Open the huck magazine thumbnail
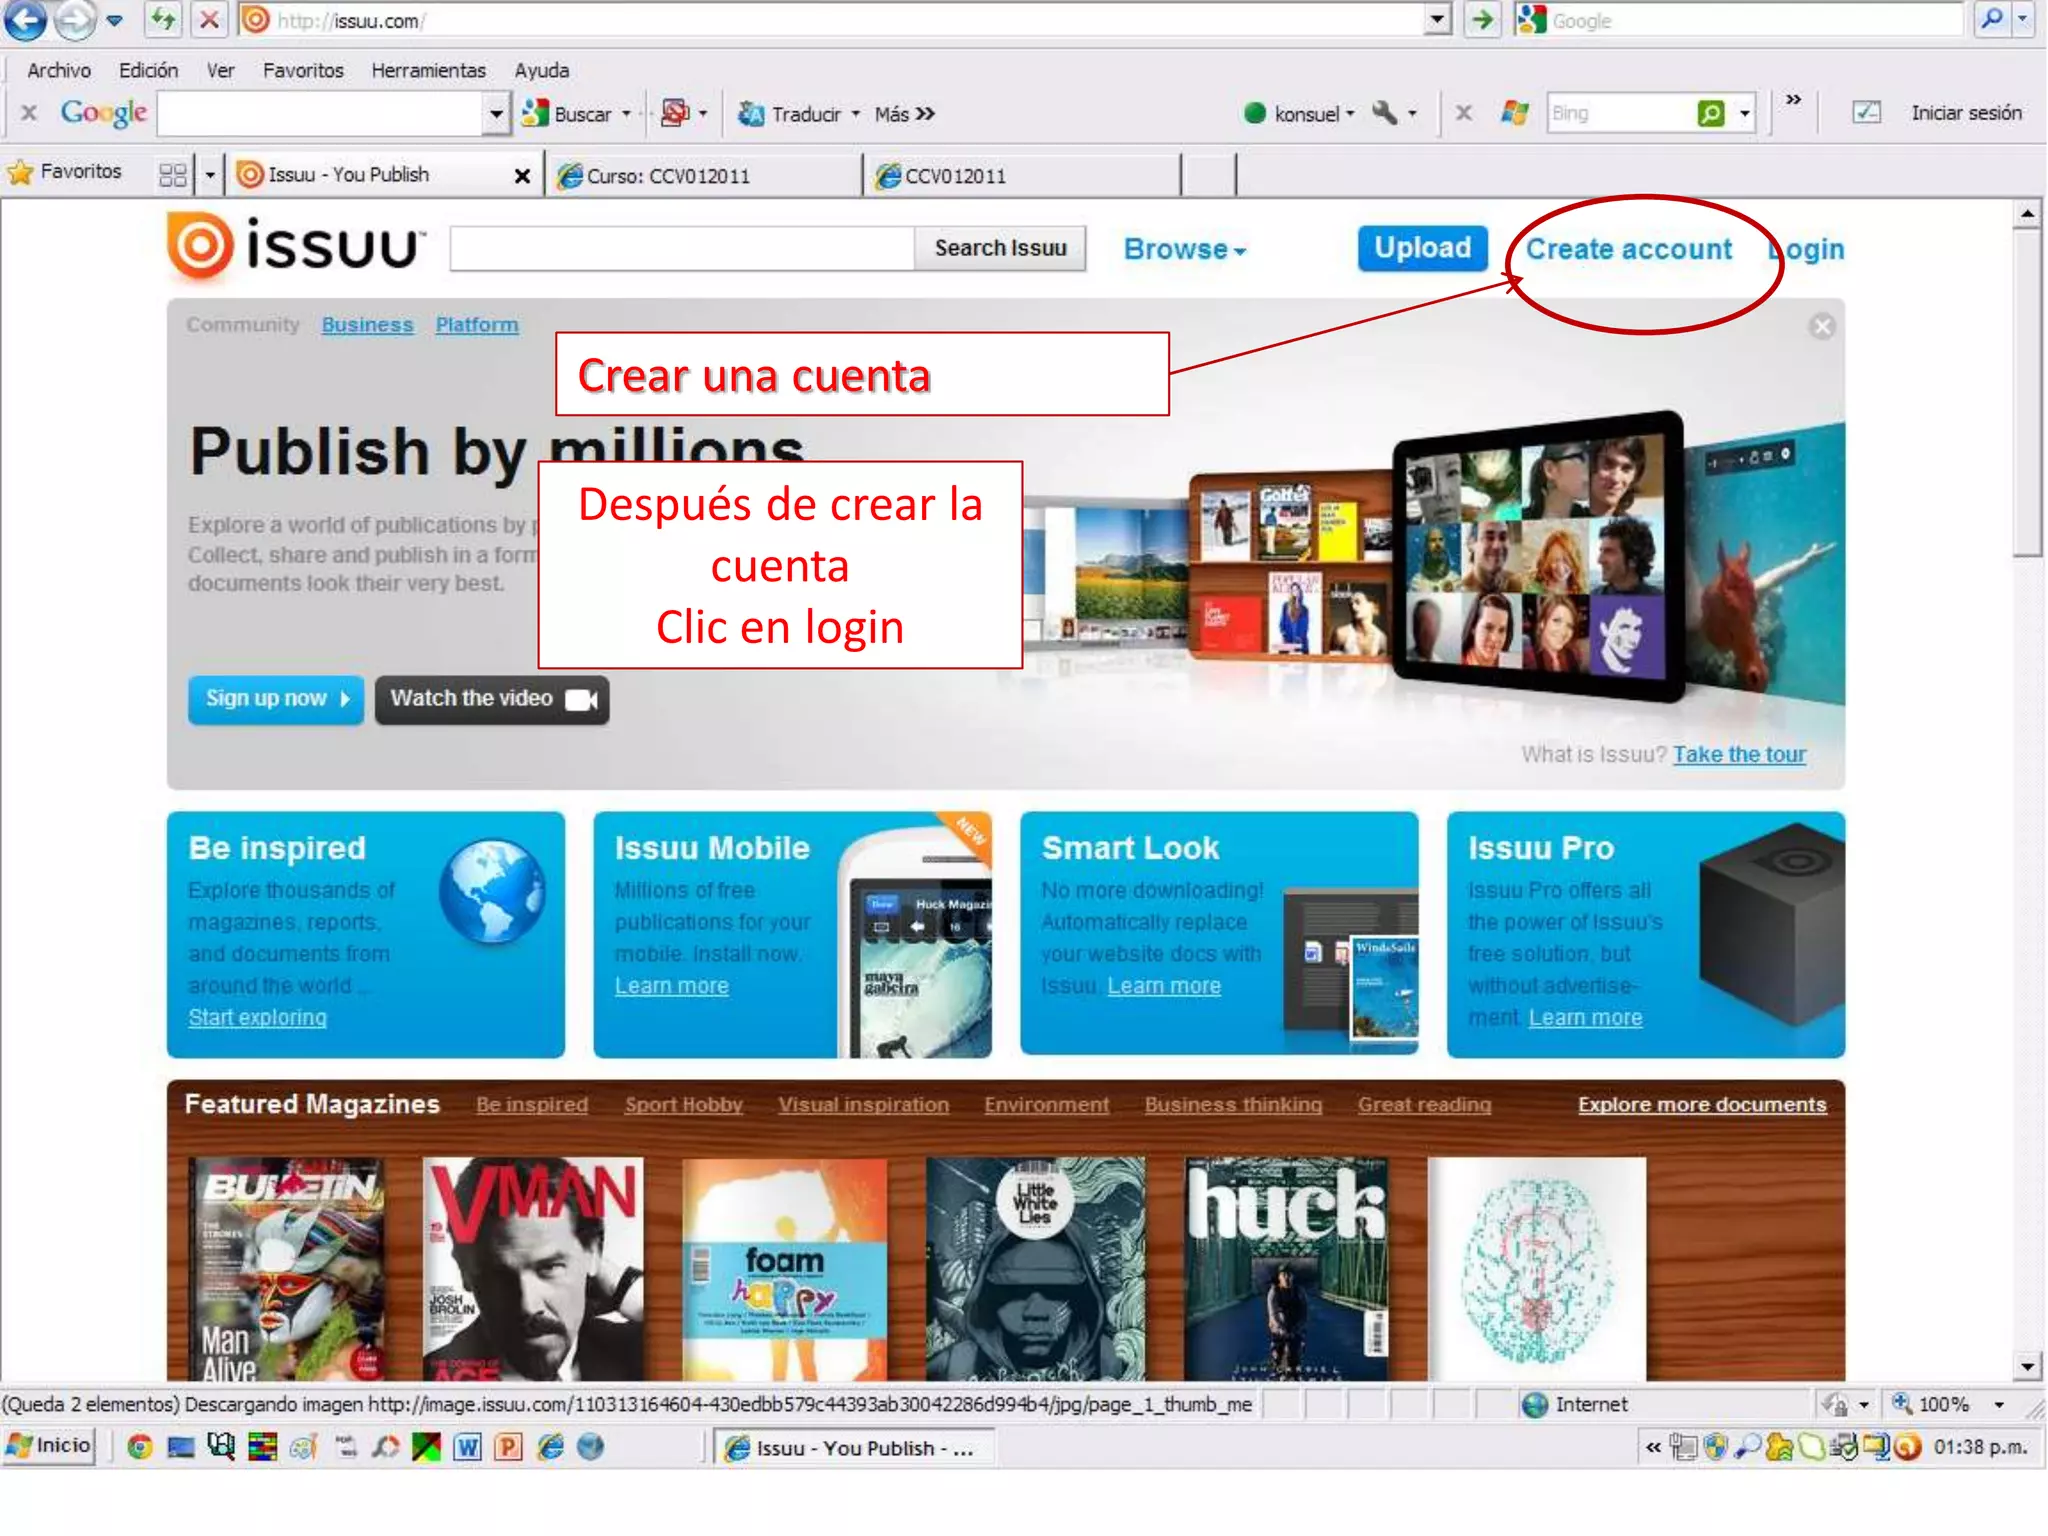Viewport: 2048px width, 1536px height. (x=1285, y=1268)
